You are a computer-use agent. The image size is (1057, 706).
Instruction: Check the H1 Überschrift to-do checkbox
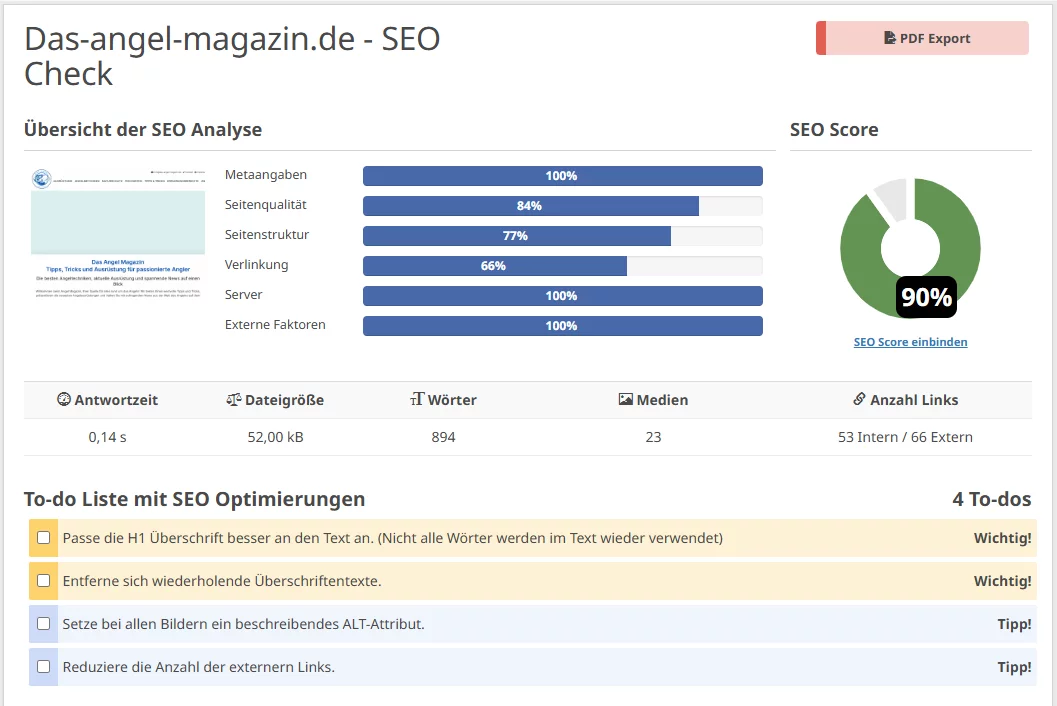44,537
